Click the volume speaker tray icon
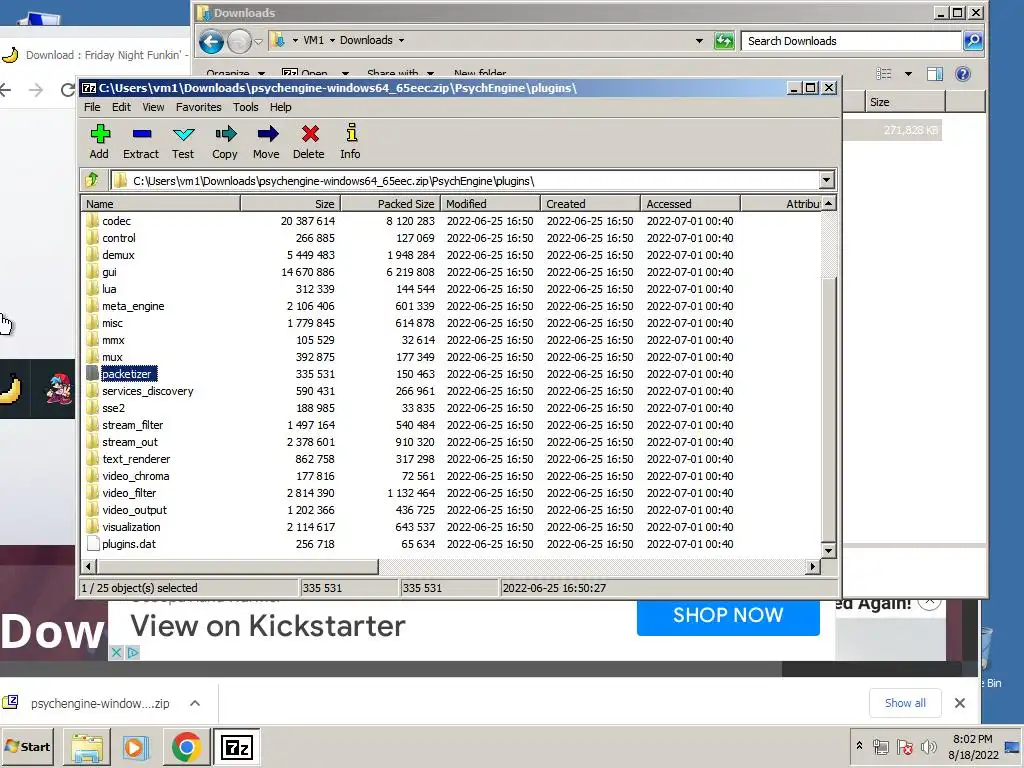The height and width of the screenshot is (768, 1024). 928,746
